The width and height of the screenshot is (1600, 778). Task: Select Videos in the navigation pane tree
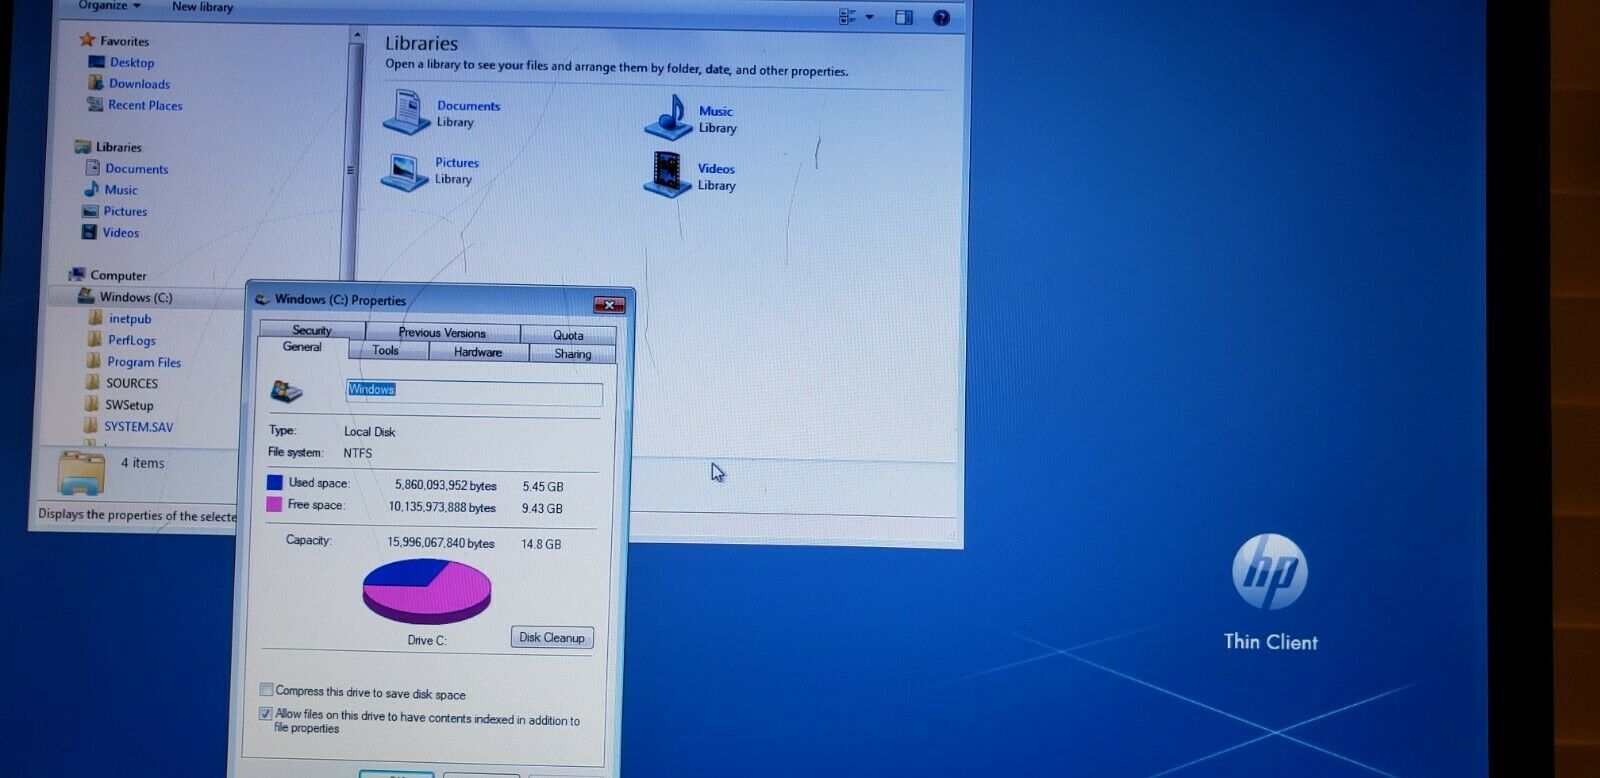point(120,233)
